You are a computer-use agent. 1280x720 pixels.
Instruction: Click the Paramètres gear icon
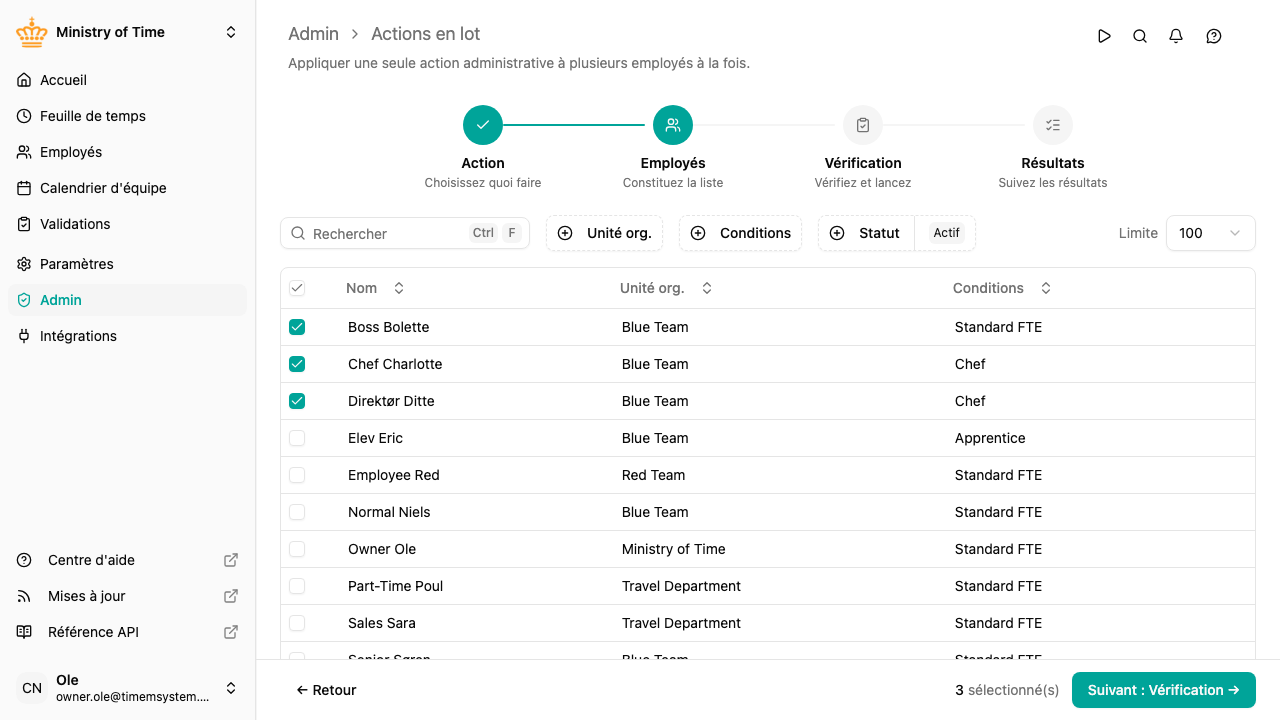[x=24, y=264]
